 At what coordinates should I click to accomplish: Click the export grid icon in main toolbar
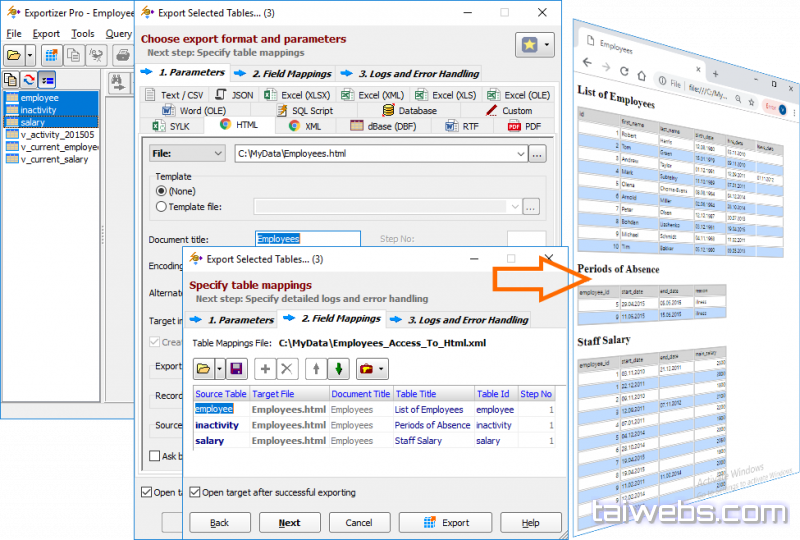coord(52,55)
